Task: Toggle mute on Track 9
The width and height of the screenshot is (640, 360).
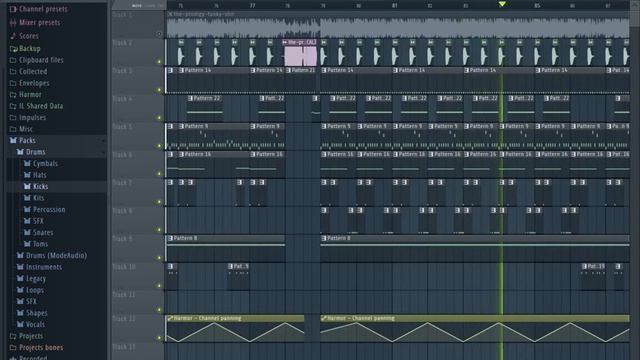Action: [x=159, y=258]
